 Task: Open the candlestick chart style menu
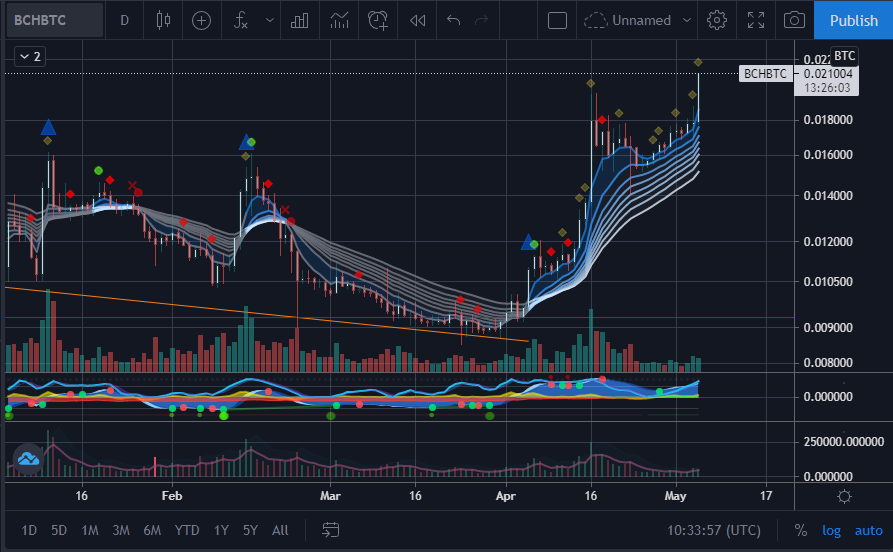tap(163, 21)
